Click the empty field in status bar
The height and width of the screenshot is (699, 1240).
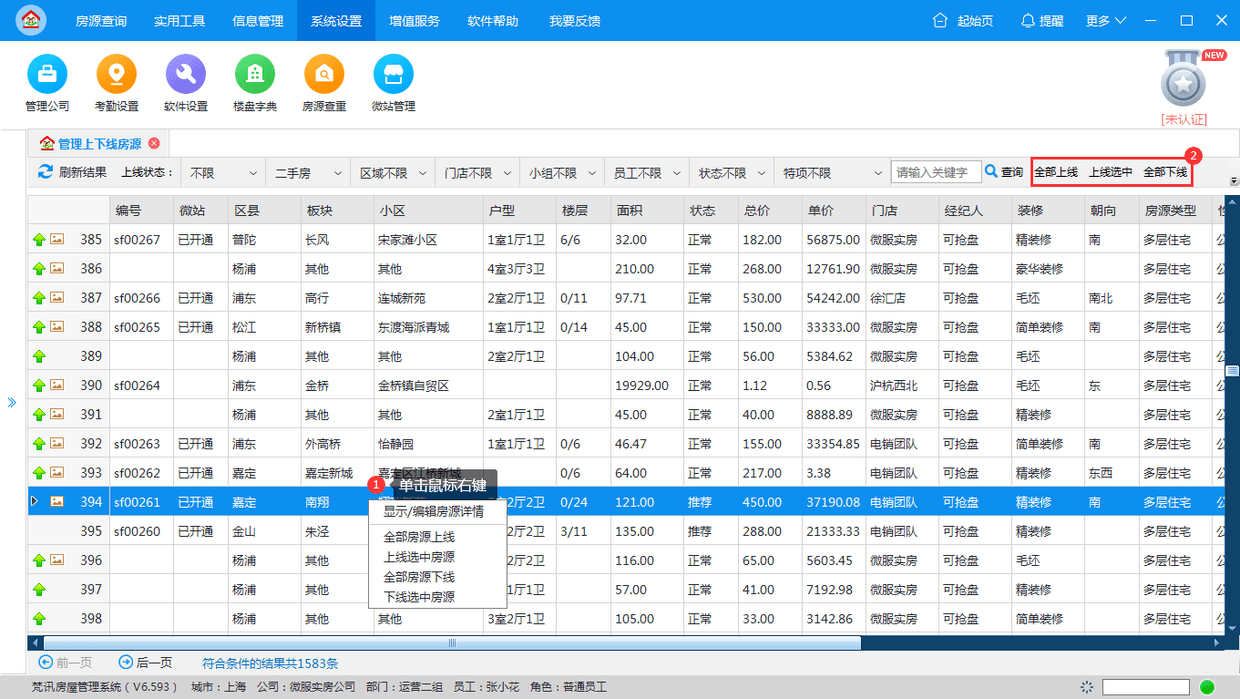1145,687
